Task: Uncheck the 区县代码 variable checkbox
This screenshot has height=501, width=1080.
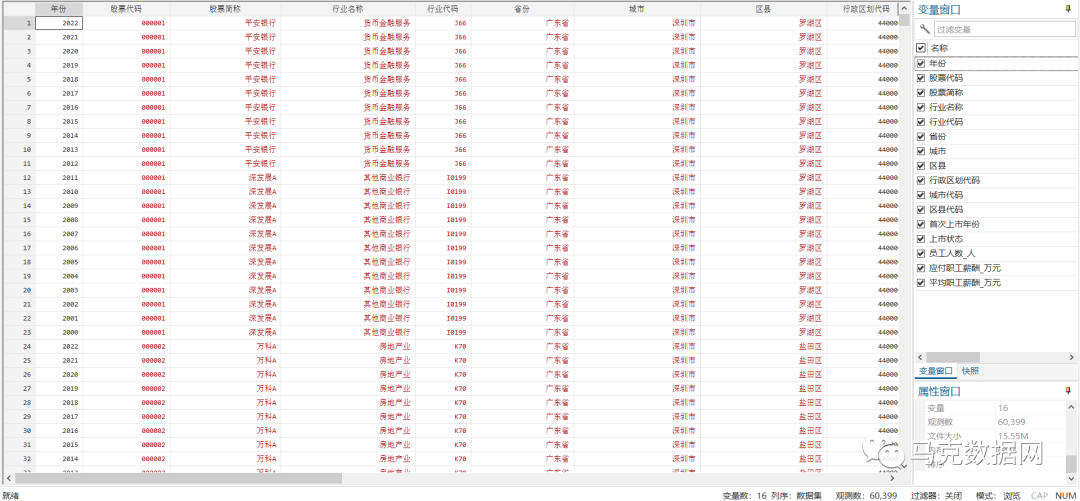Action: 921,209
